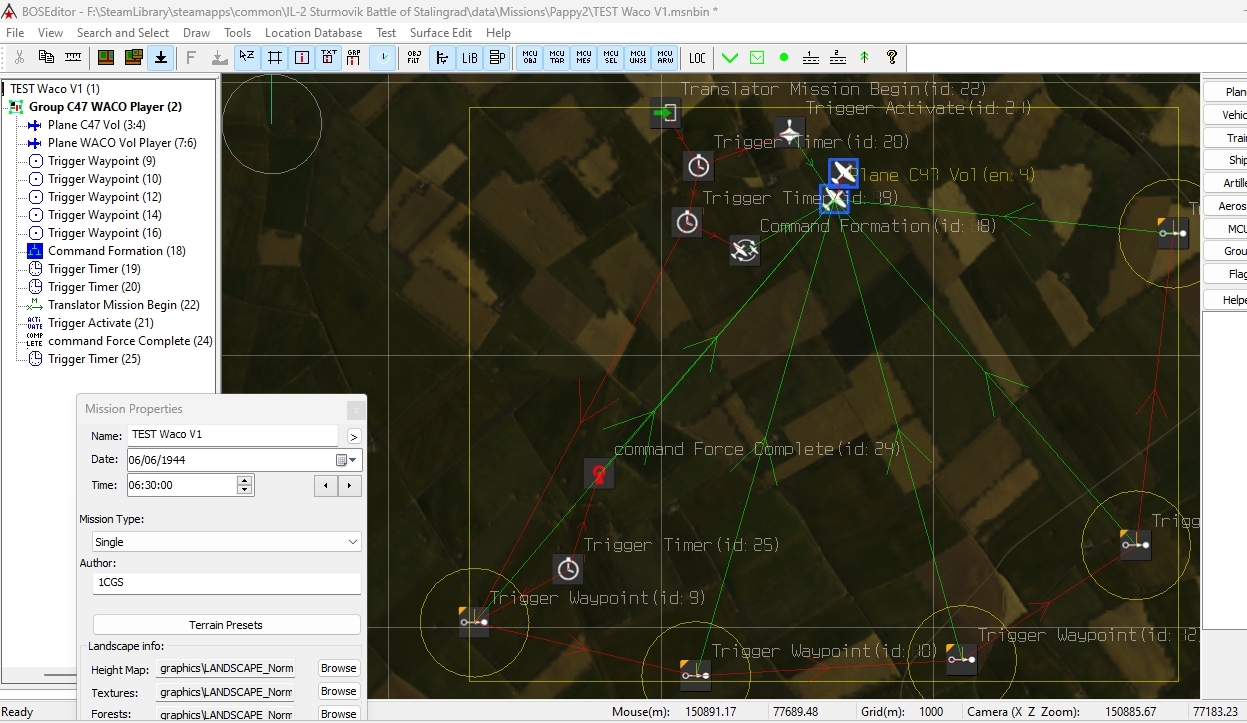Image resolution: width=1247 pixels, height=723 pixels.
Task: Click the selection arrow Z tool
Action: (x=247, y=58)
